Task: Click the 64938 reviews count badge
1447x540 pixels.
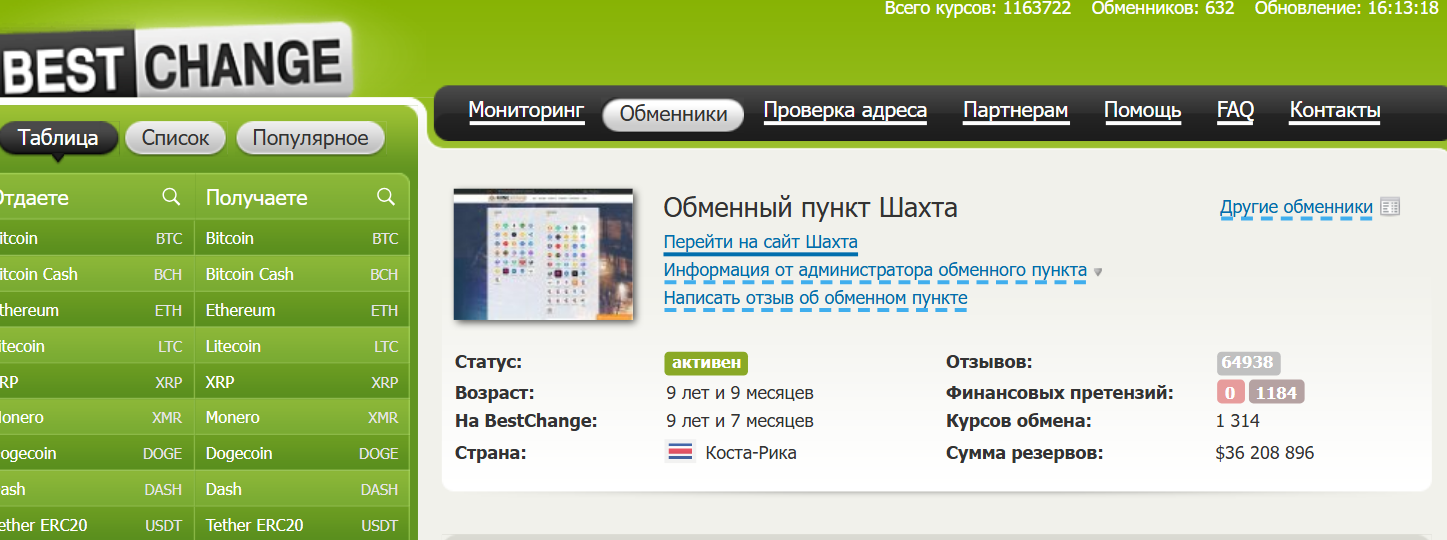Action: coord(1248,363)
